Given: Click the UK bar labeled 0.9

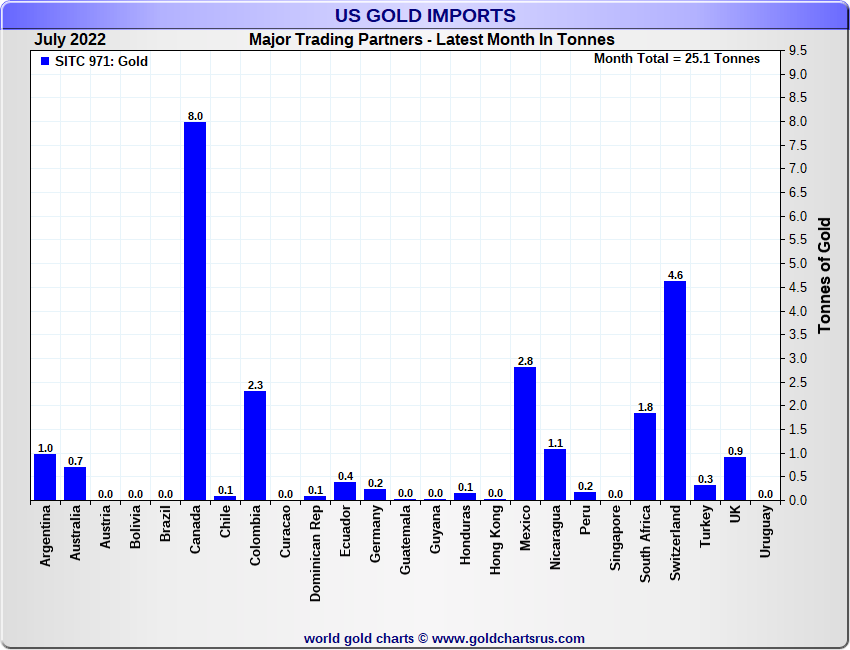Looking at the screenshot, I should [735, 479].
